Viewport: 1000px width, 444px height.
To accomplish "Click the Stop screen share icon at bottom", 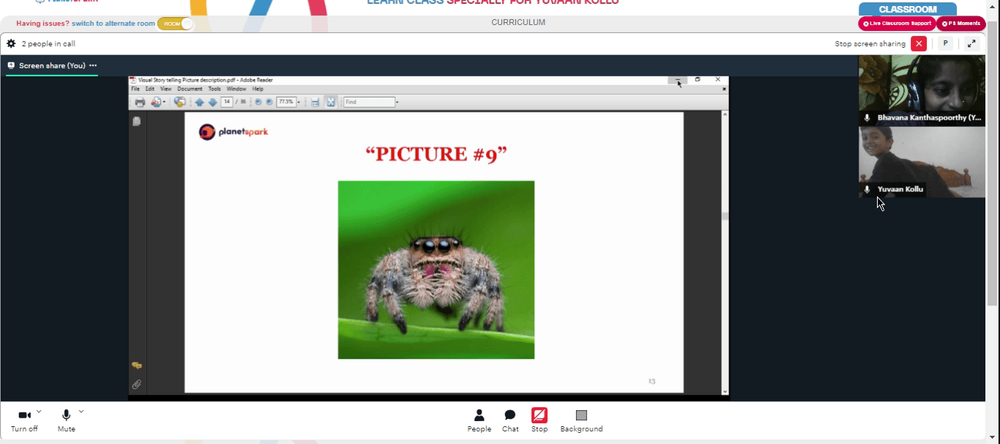I will 540,415.
